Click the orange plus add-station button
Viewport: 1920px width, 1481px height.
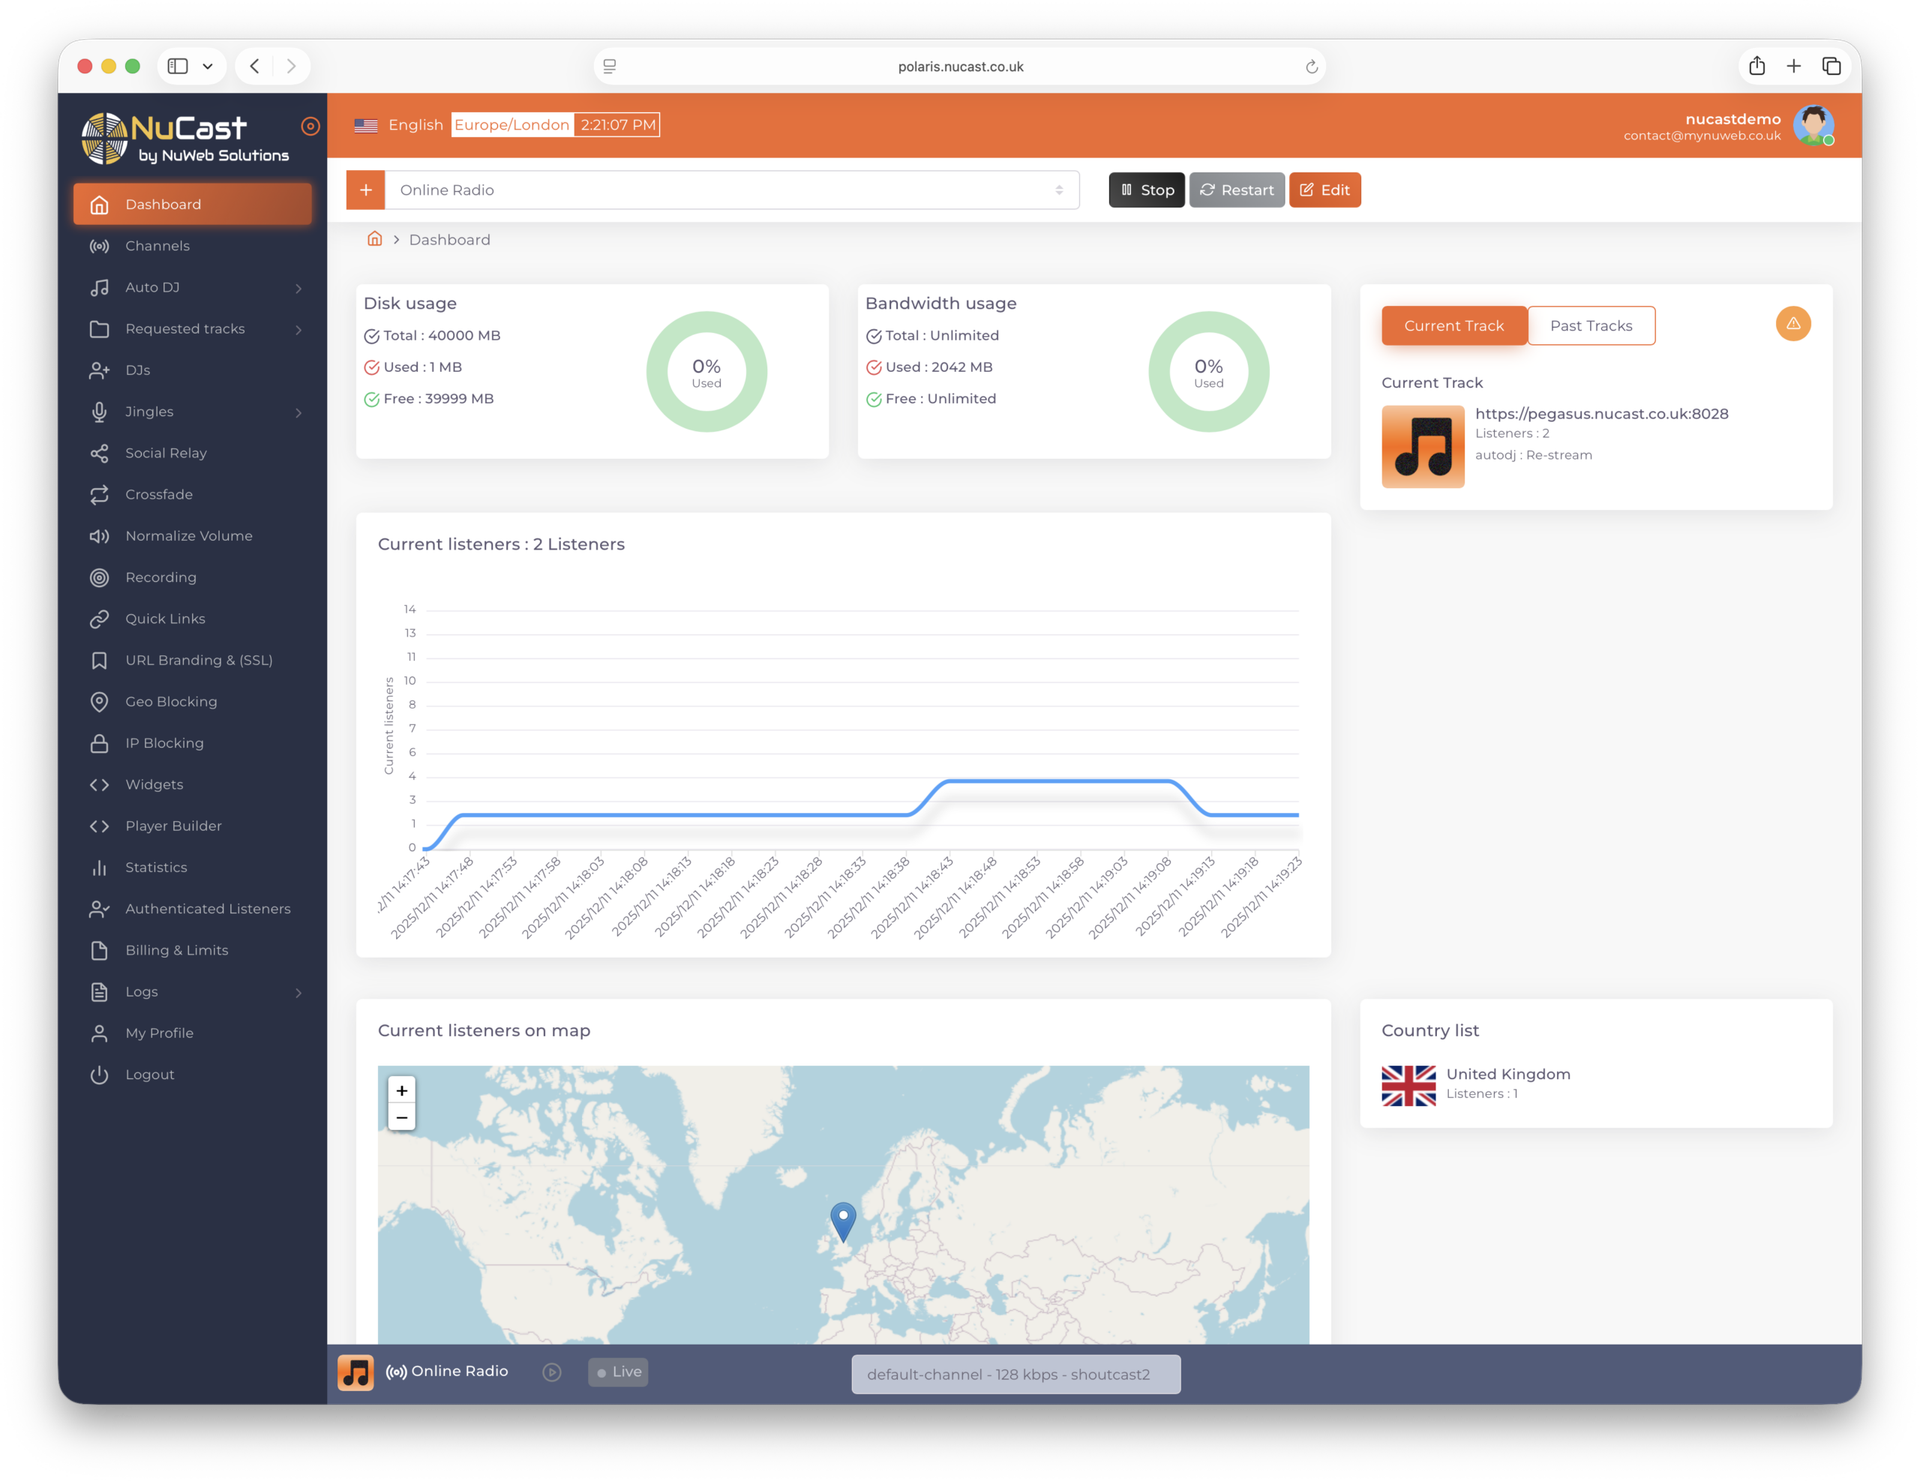point(365,190)
